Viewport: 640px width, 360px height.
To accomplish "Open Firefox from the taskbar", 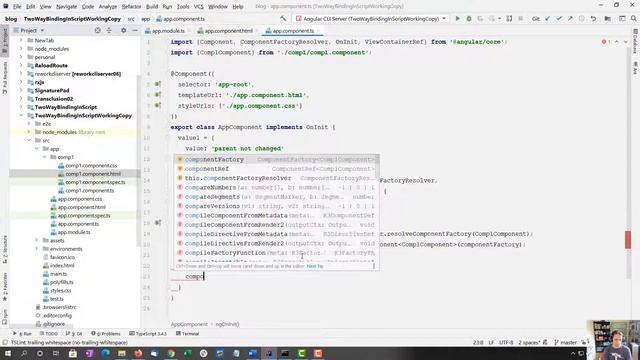I will click(x=138, y=353).
